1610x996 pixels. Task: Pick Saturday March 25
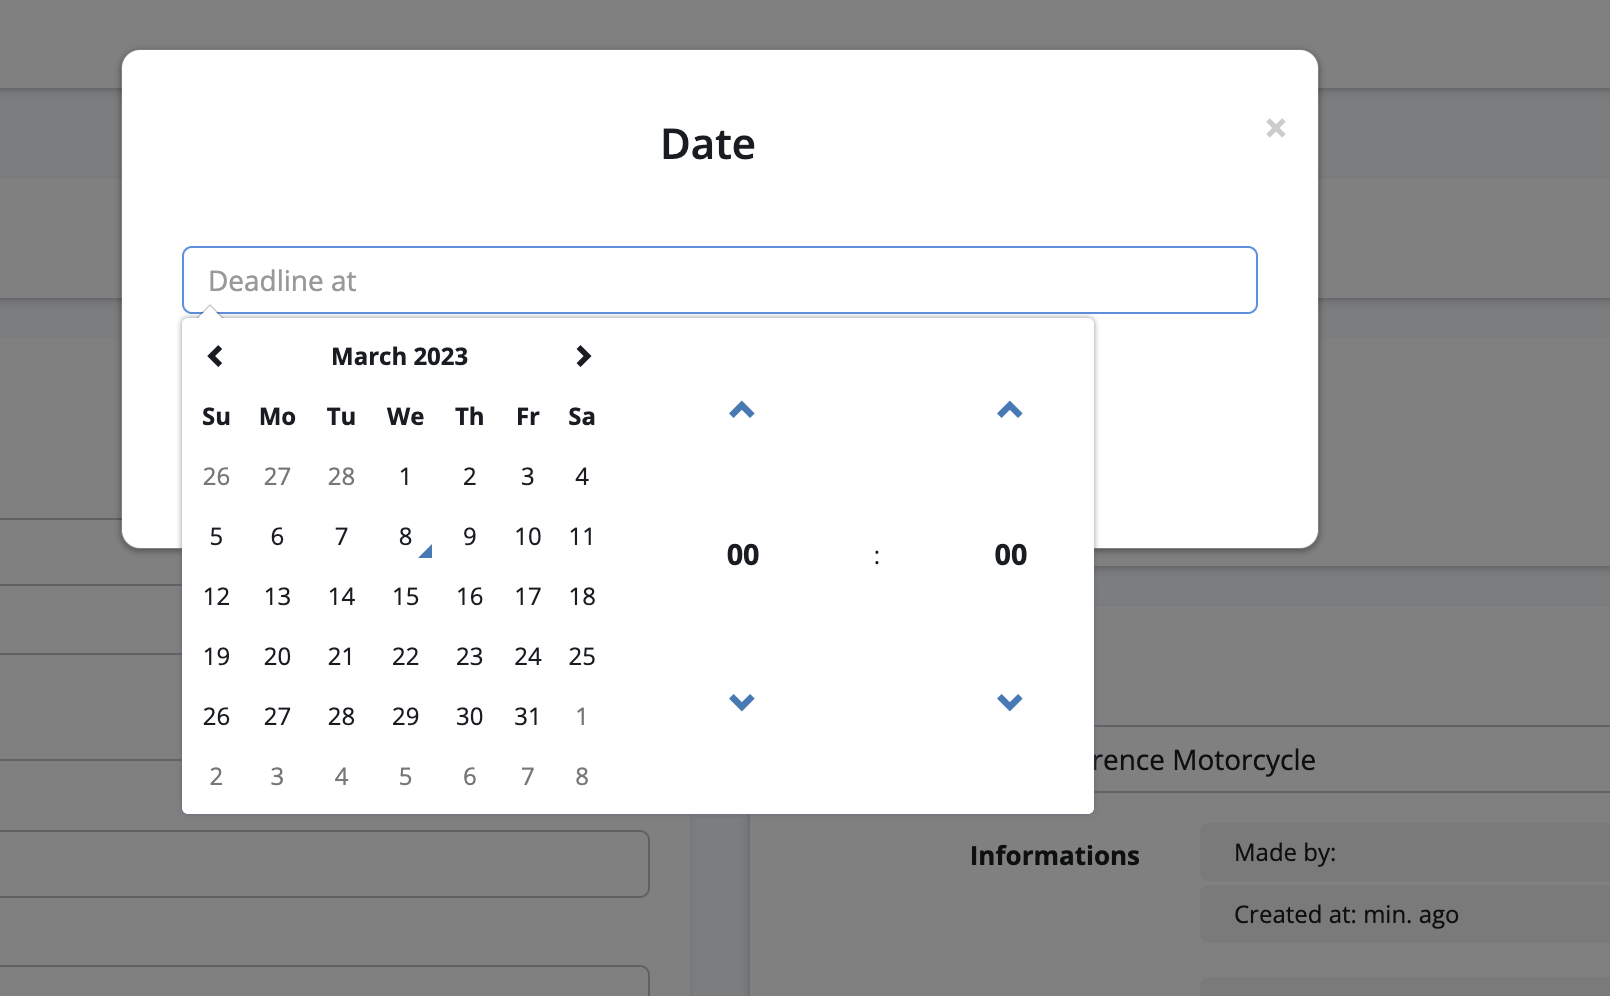click(582, 657)
